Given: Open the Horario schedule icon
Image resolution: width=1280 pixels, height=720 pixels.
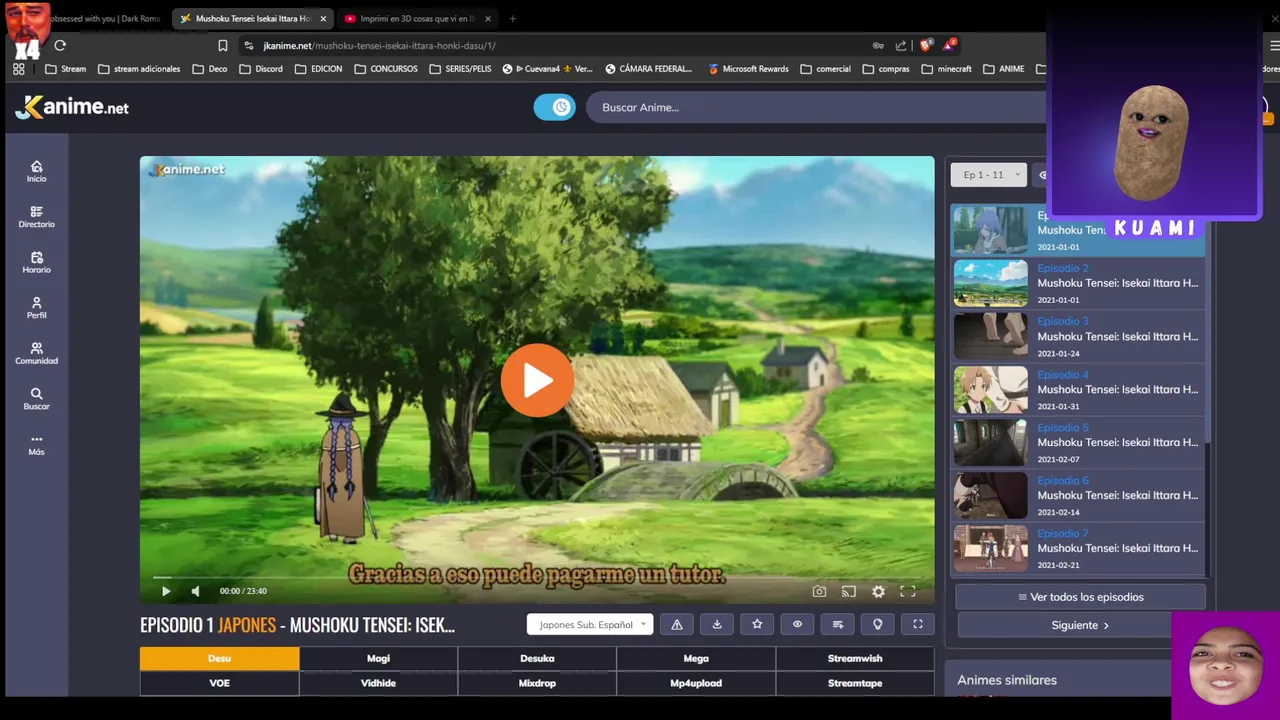Looking at the screenshot, I should pos(36,263).
